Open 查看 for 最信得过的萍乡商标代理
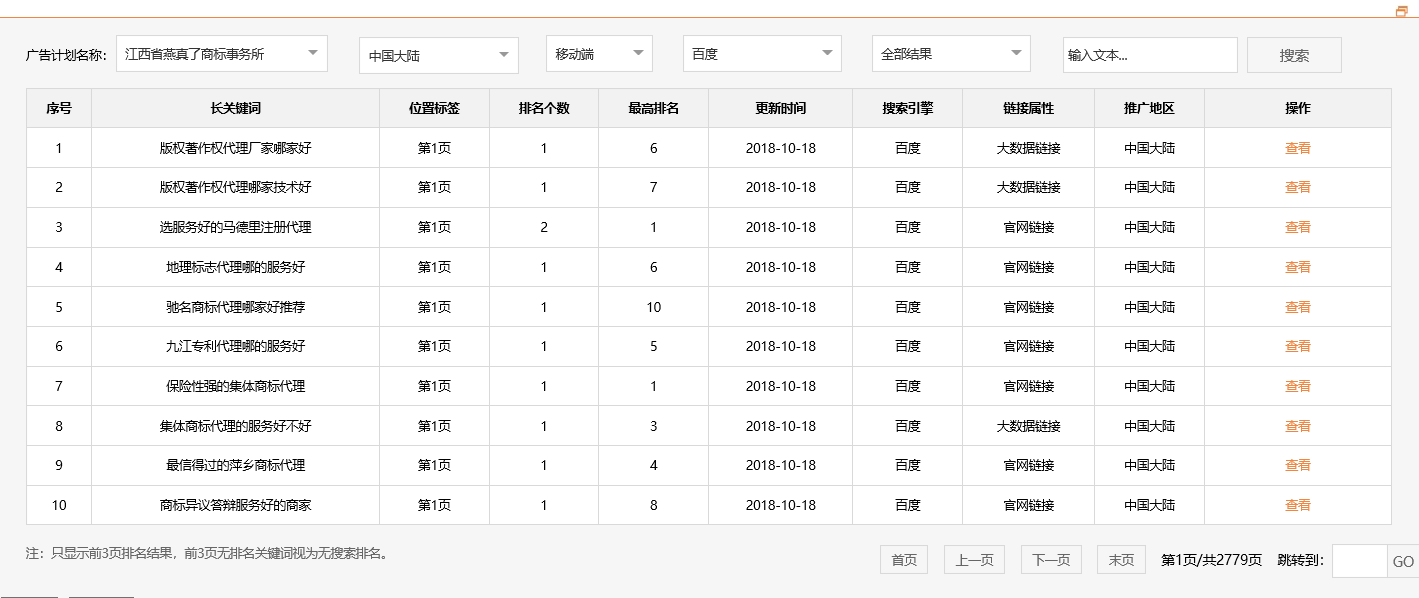Image resolution: width=1419 pixels, height=598 pixels. [x=1297, y=465]
